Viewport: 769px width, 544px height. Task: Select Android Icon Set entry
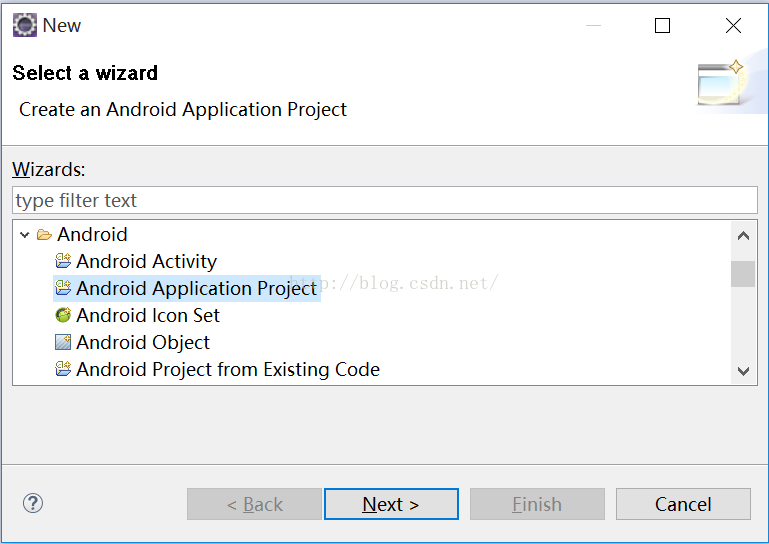click(148, 315)
